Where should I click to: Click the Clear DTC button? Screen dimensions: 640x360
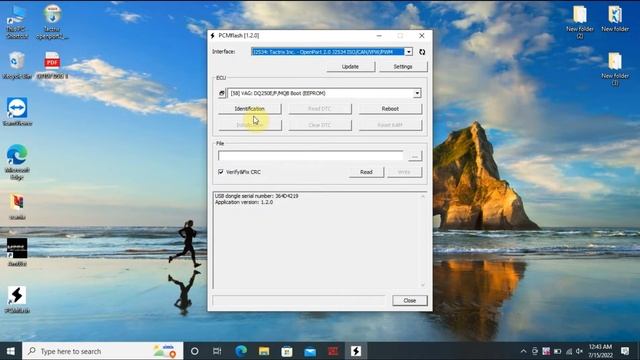point(320,125)
